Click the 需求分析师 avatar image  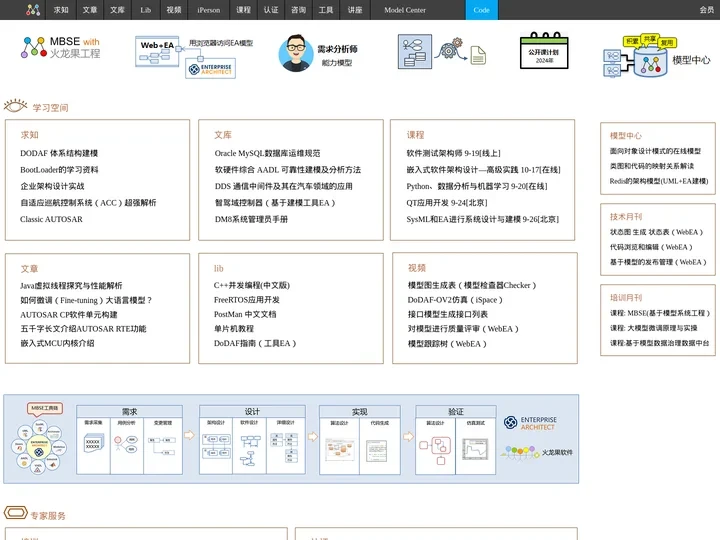295,53
